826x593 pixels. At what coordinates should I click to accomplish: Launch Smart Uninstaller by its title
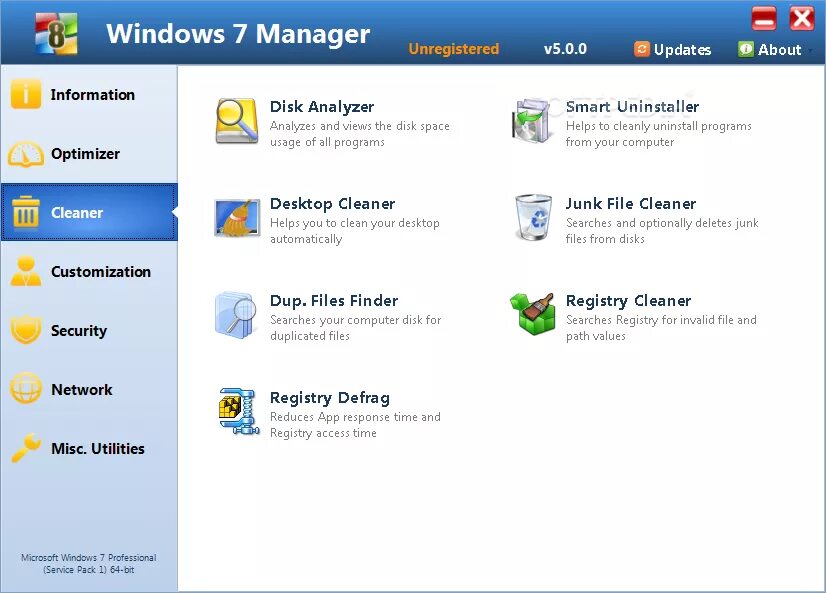(x=632, y=106)
